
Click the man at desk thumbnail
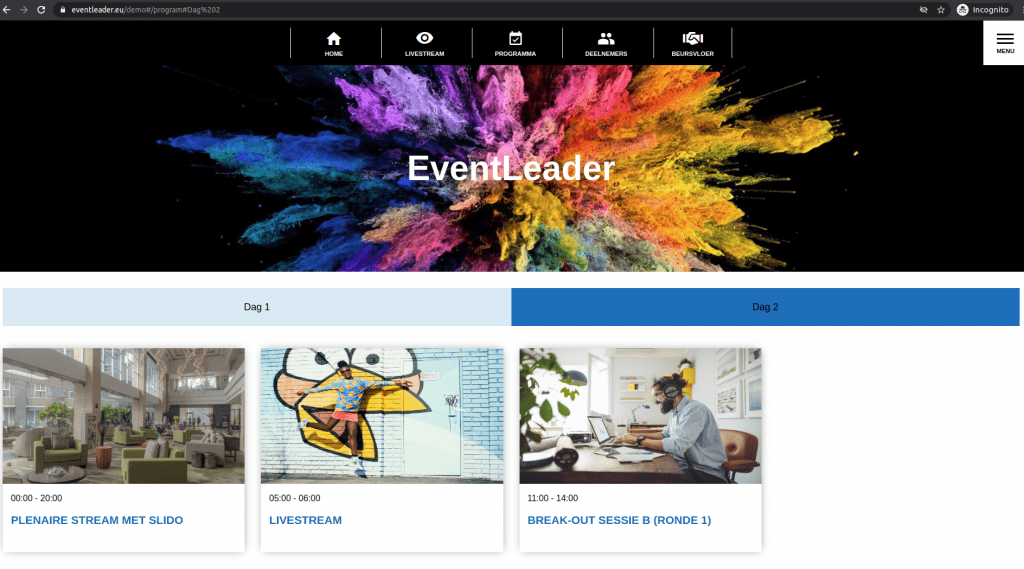click(x=641, y=415)
